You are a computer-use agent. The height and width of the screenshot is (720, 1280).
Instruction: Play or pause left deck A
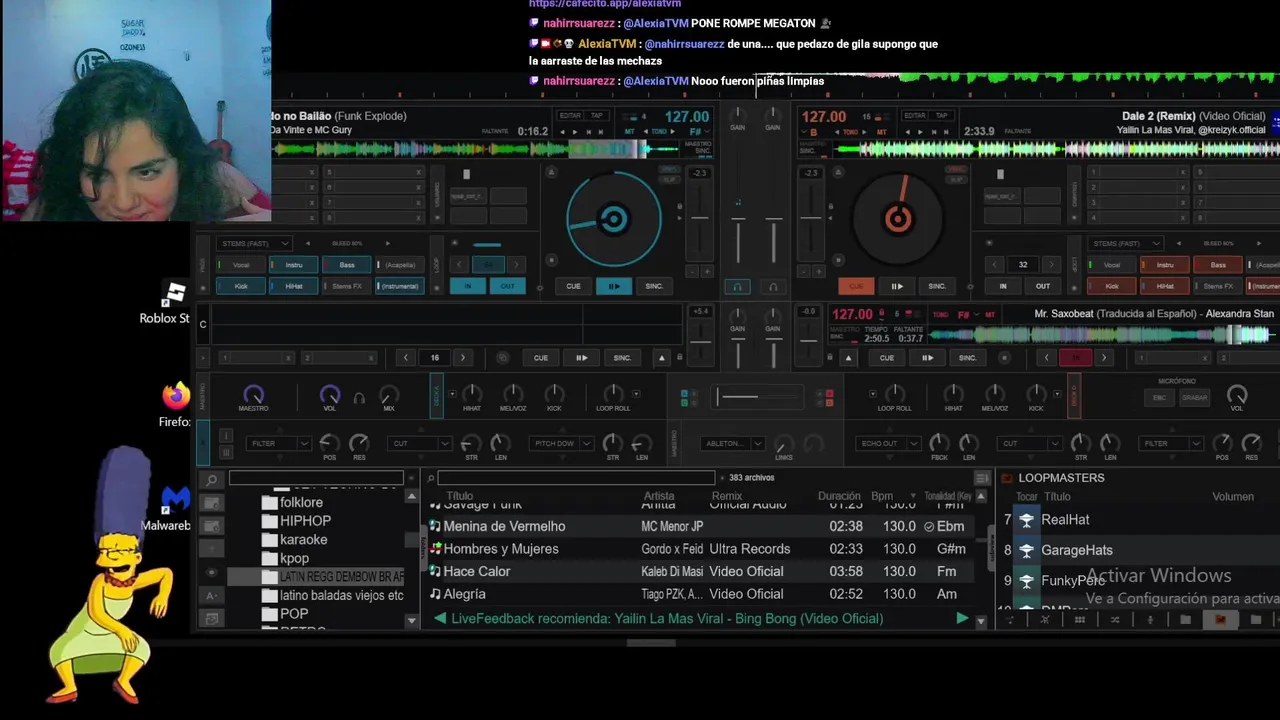coord(614,286)
